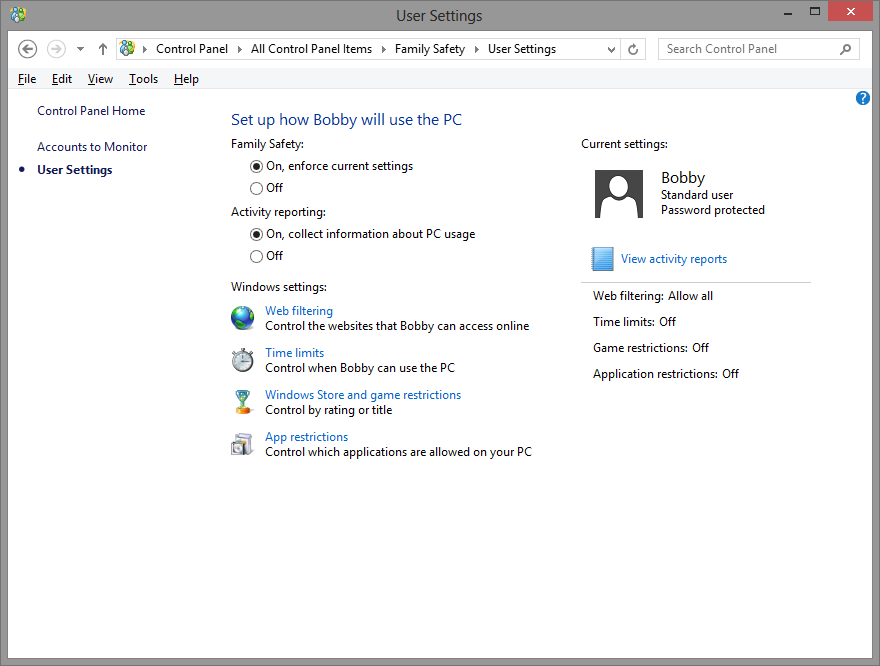Click the activity reports notebook icon
This screenshot has width=880, height=666.
(x=603, y=259)
